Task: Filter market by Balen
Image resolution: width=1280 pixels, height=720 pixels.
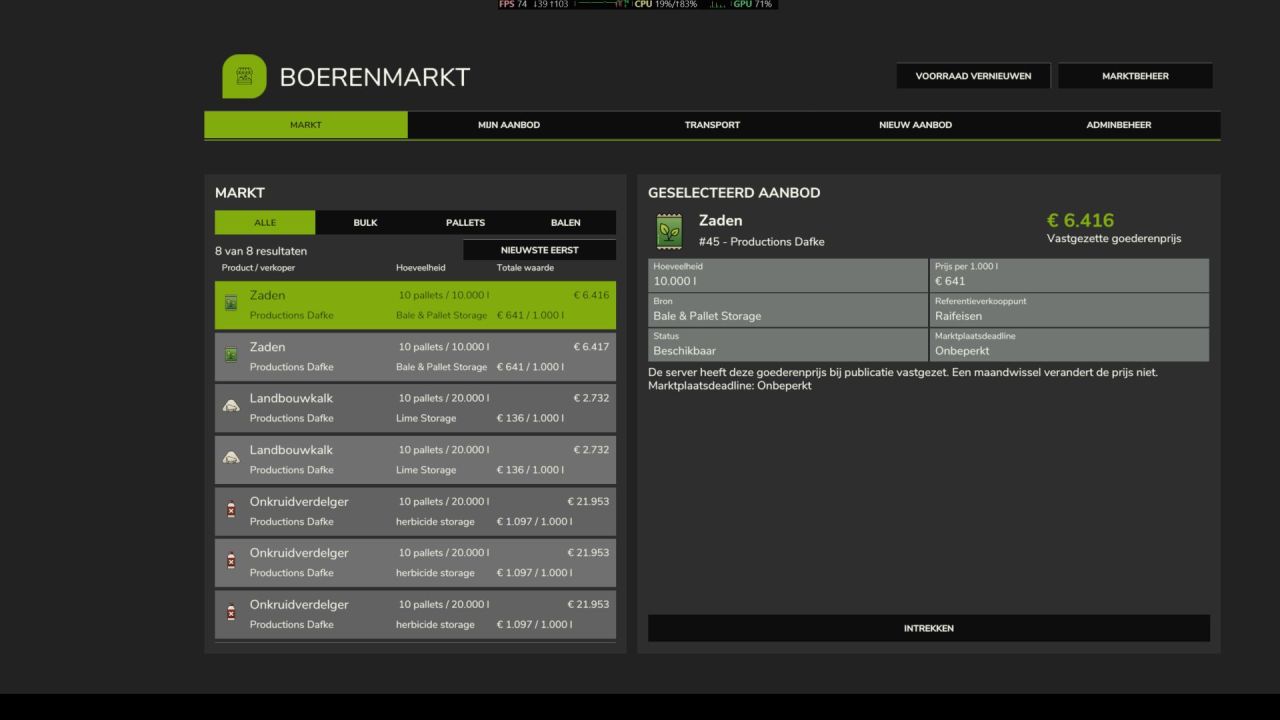Action: [x=565, y=222]
